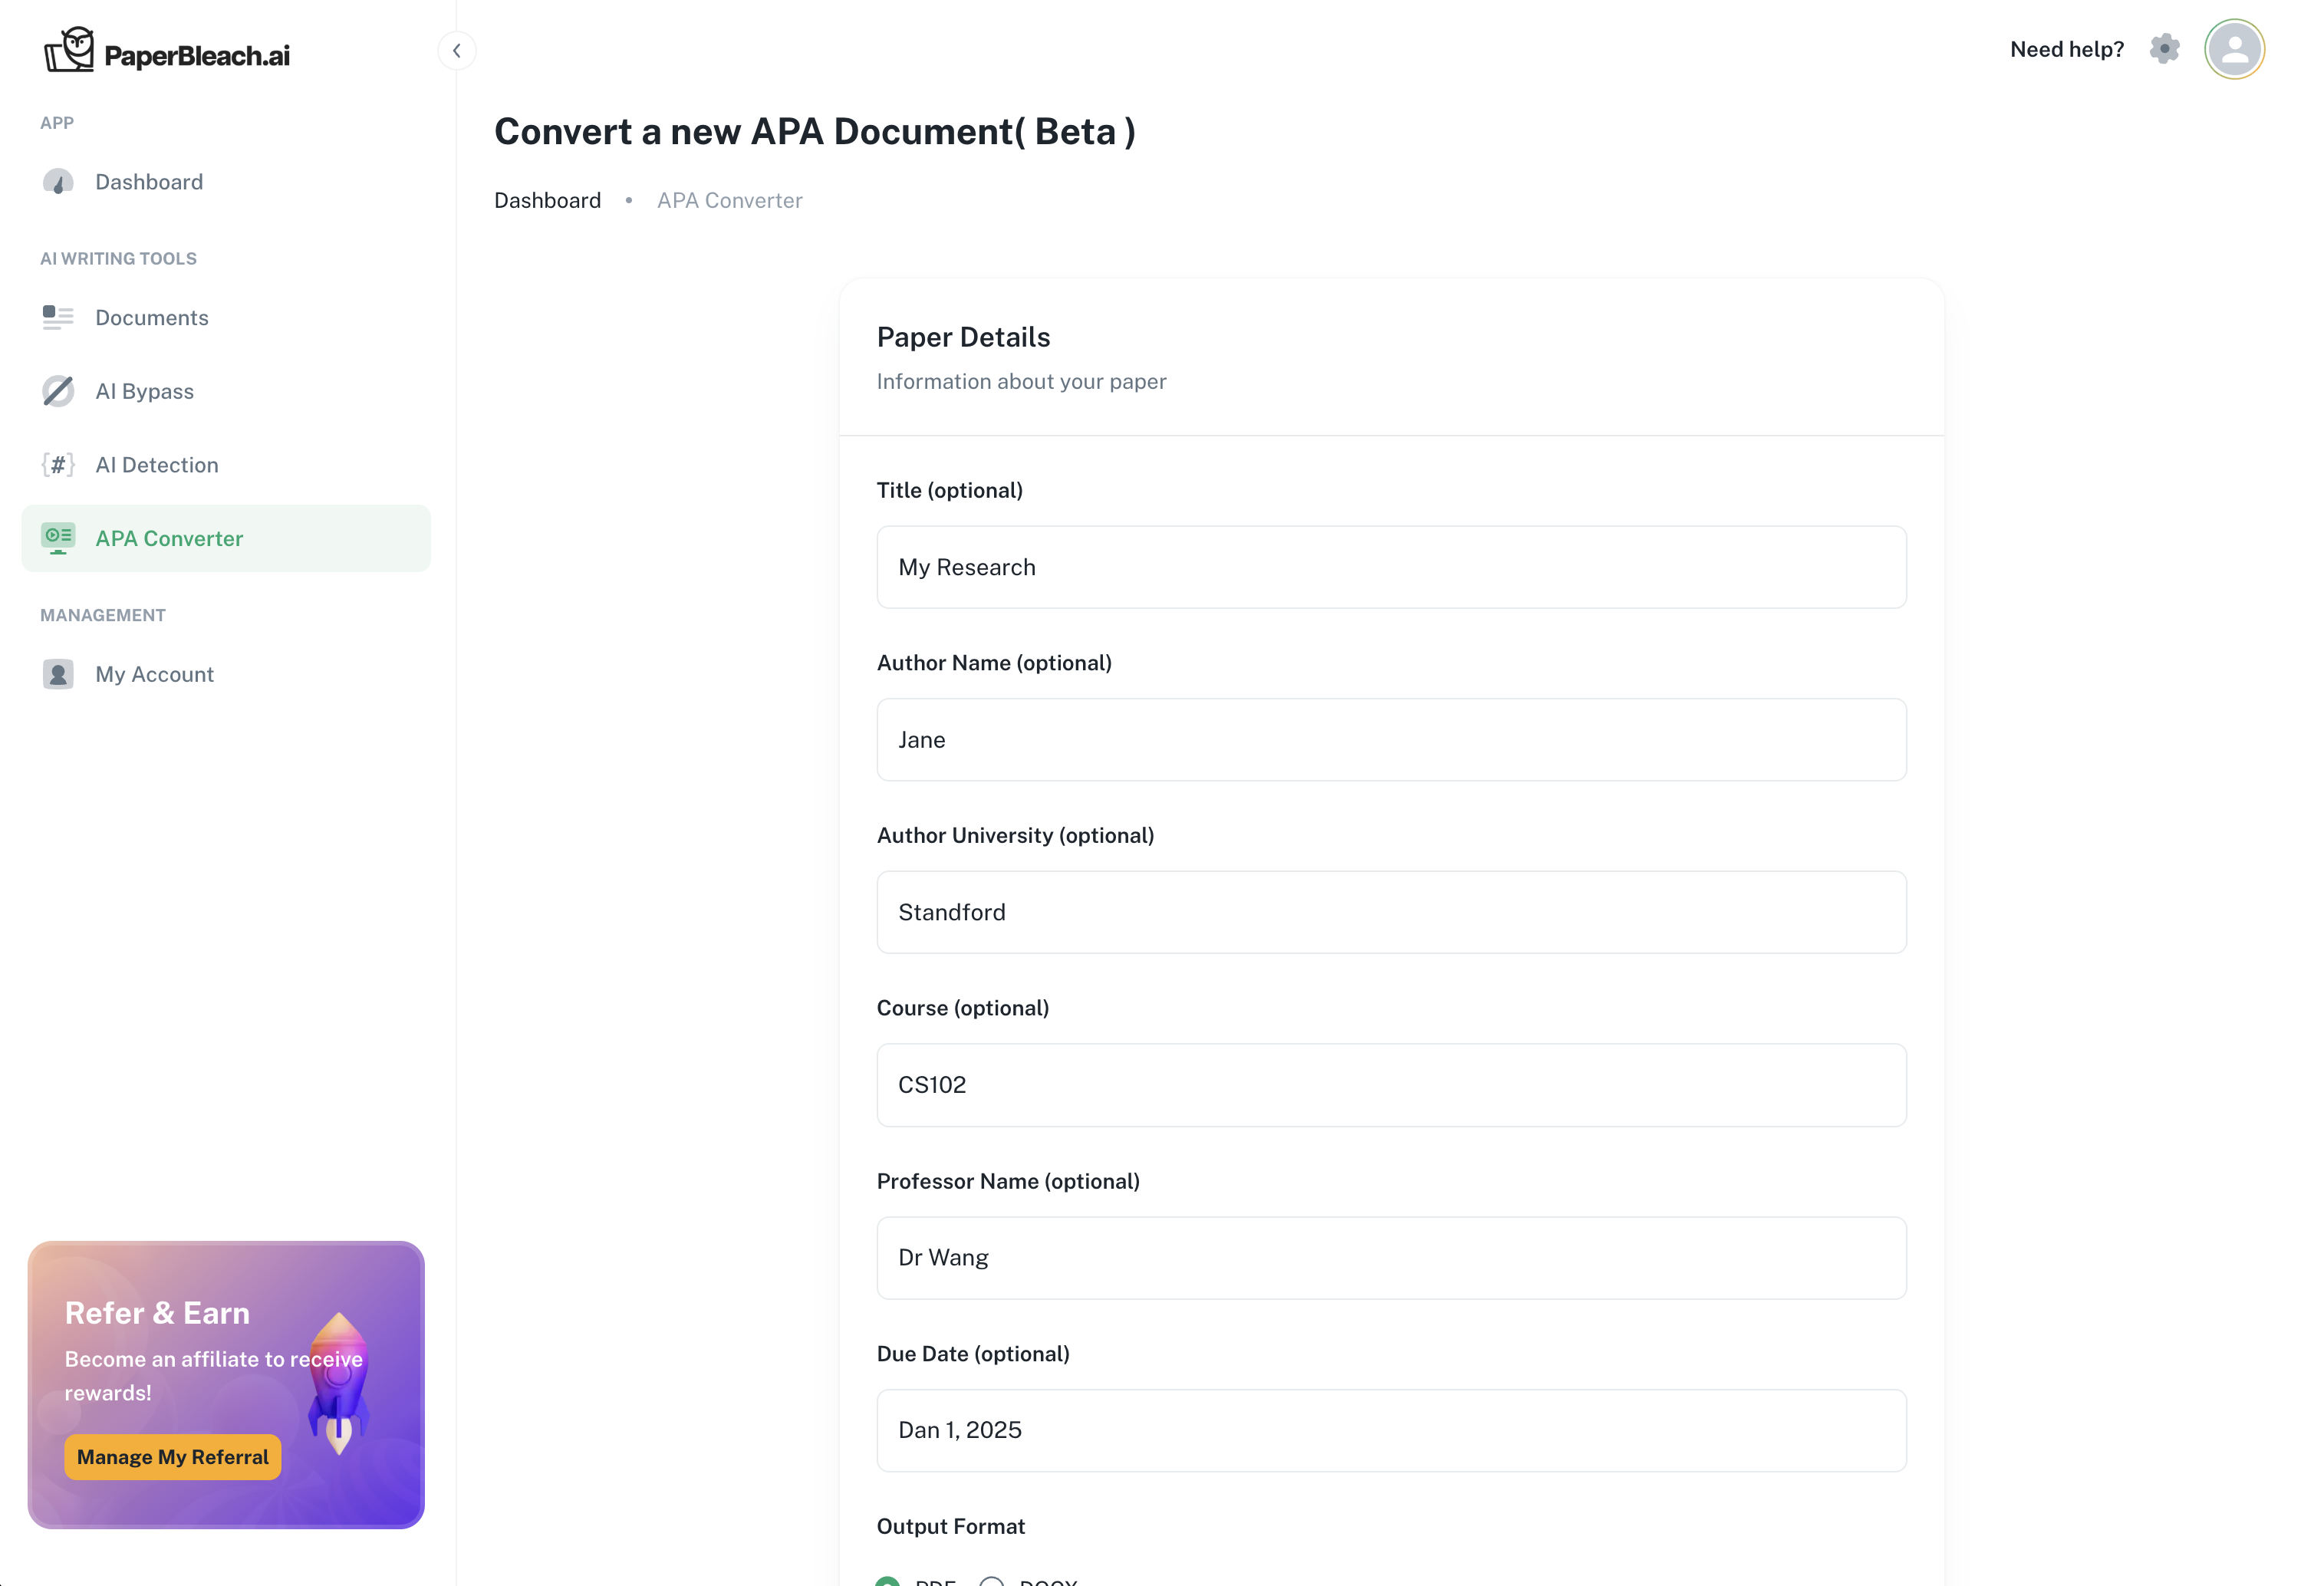Keep PDF selected as output format
This screenshot has width=2324, height=1586.
888,1580
